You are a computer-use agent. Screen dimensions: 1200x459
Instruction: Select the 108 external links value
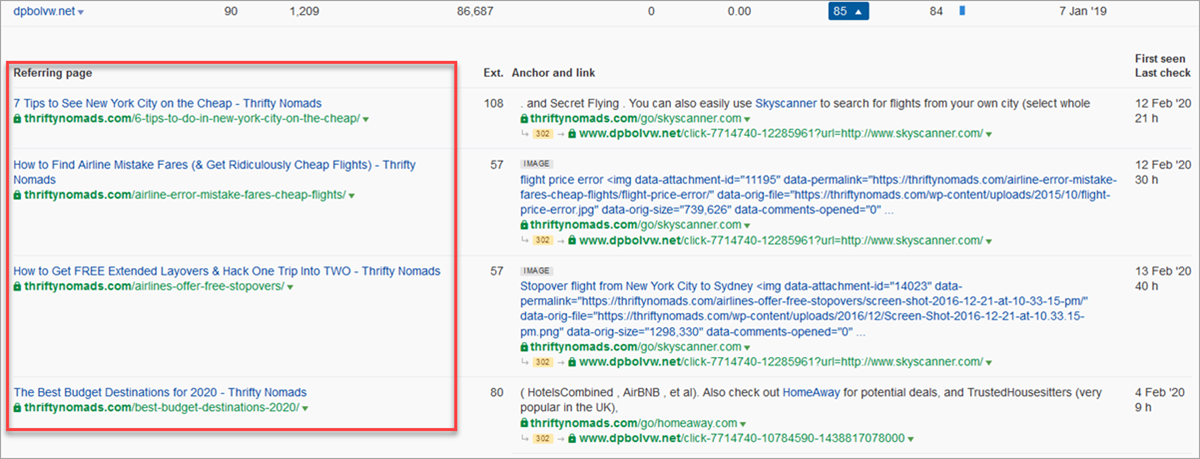pos(493,103)
